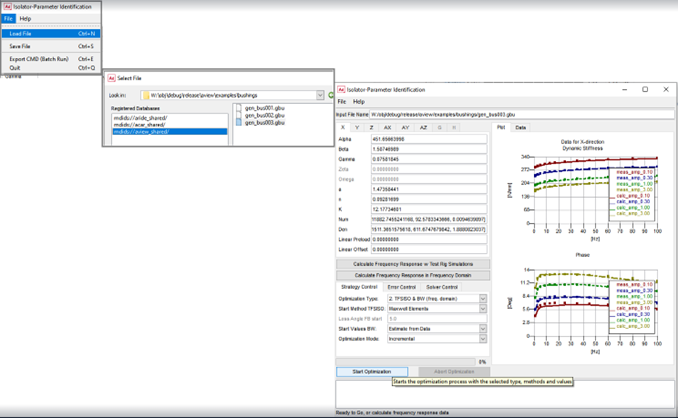Click the Alpha value input field
The image size is (678, 418).
pos(429,139)
